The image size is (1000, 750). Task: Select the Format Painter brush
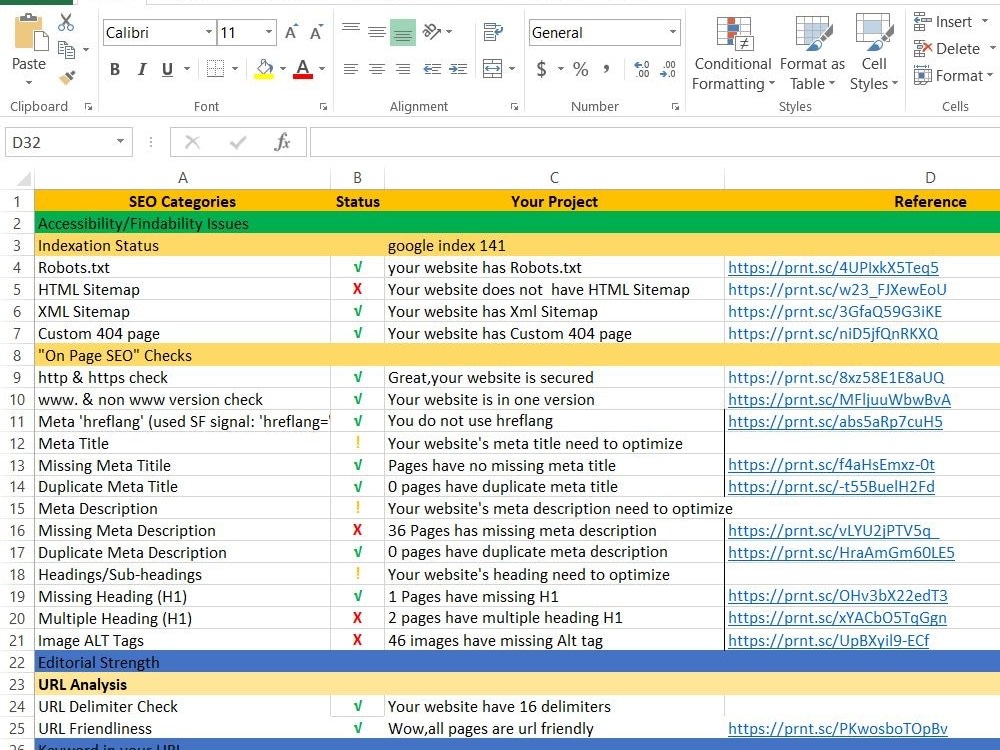pyautogui.click(x=66, y=77)
